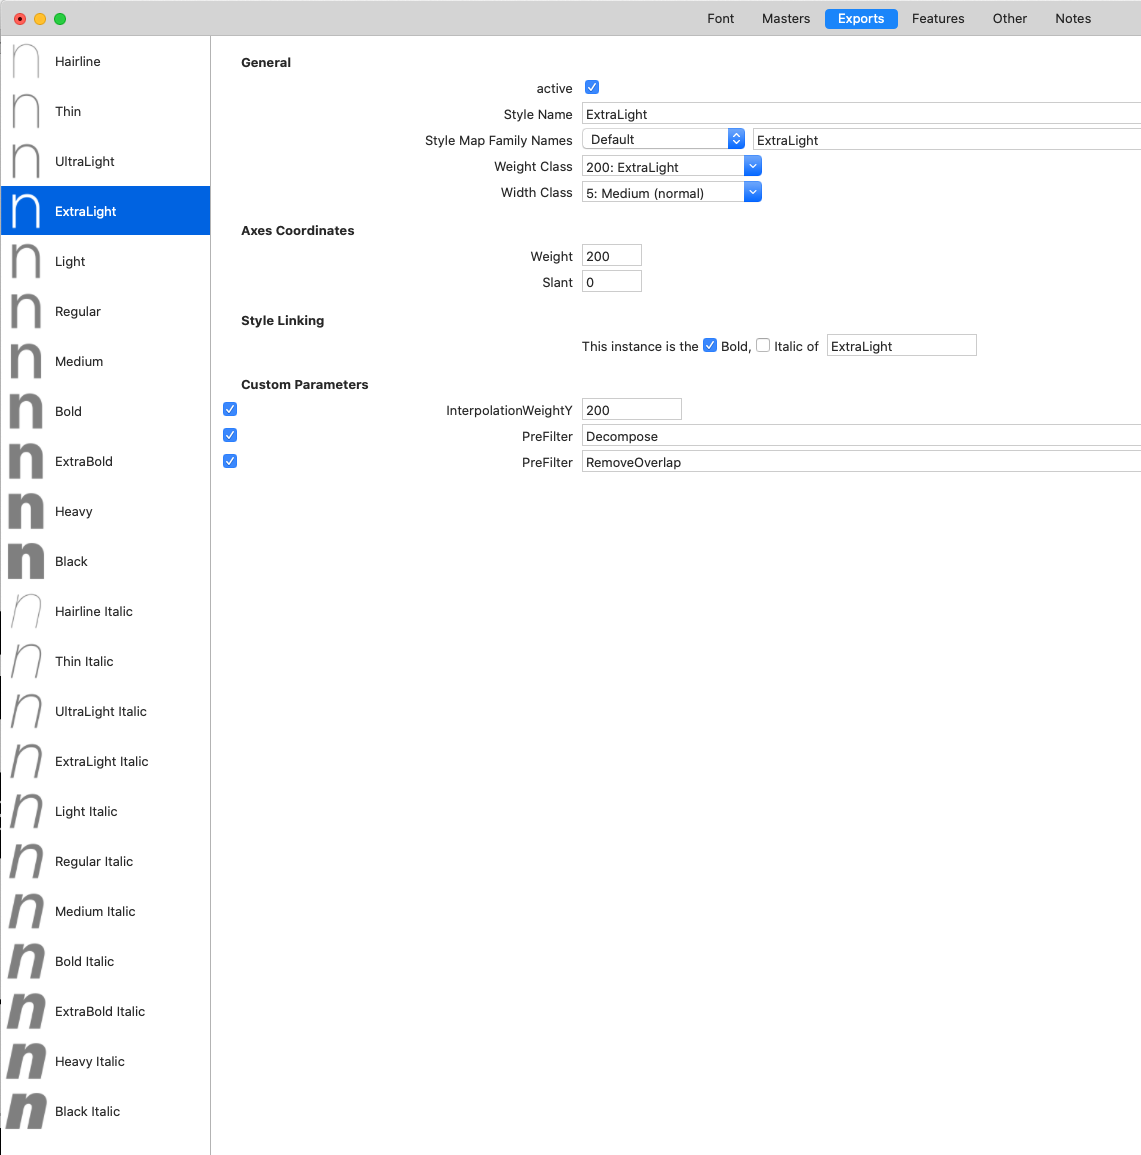Click the Thin Italic glyph preview

point(26,661)
